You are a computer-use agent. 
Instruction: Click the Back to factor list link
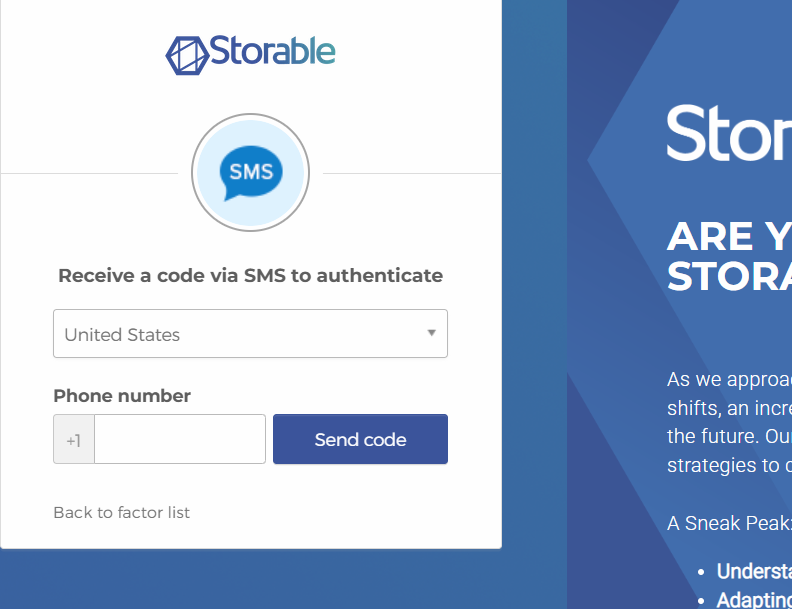tap(121, 512)
